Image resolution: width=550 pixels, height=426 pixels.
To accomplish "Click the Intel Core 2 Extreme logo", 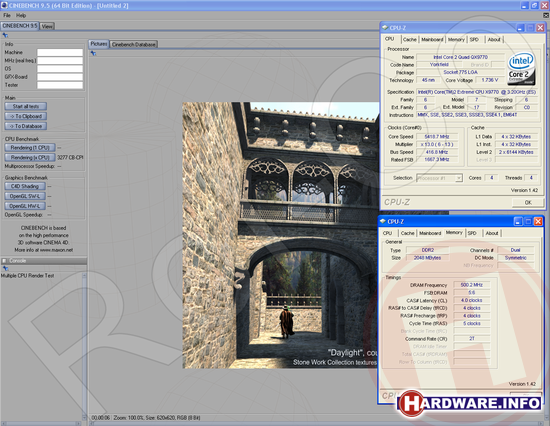I will [522, 69].
